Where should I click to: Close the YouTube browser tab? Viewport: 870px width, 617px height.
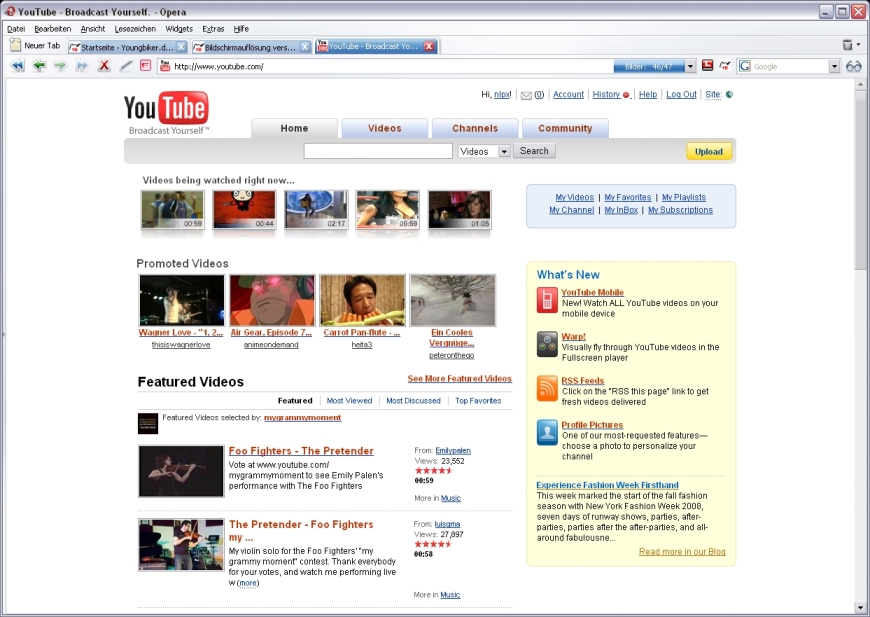coord(429,47)
